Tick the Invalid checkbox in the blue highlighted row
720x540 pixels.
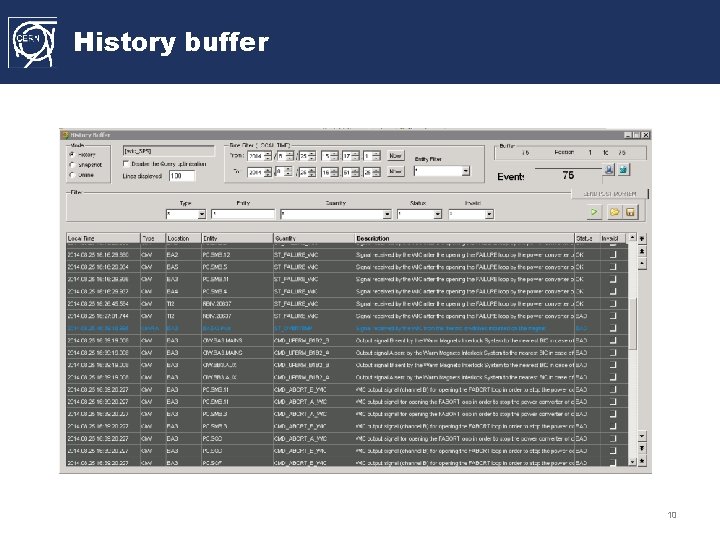click(613, 328)
